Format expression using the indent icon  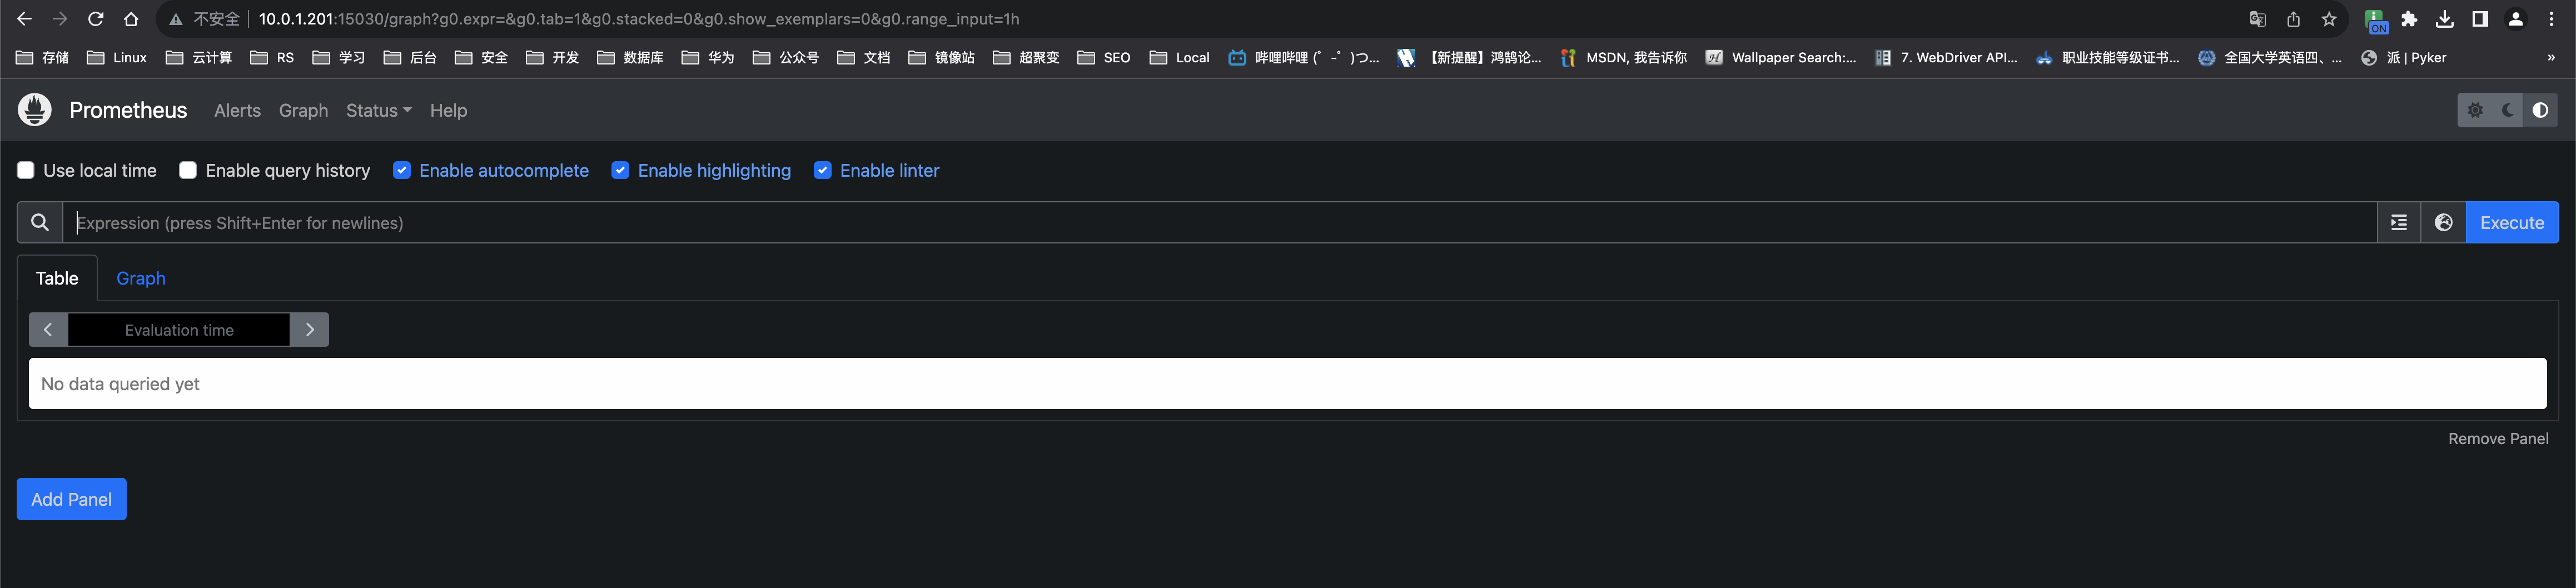coord(2399,222)
